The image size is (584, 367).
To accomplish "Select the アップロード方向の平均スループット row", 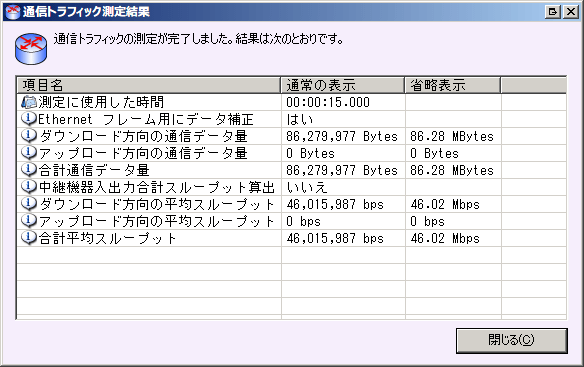I will pos(292,221).
